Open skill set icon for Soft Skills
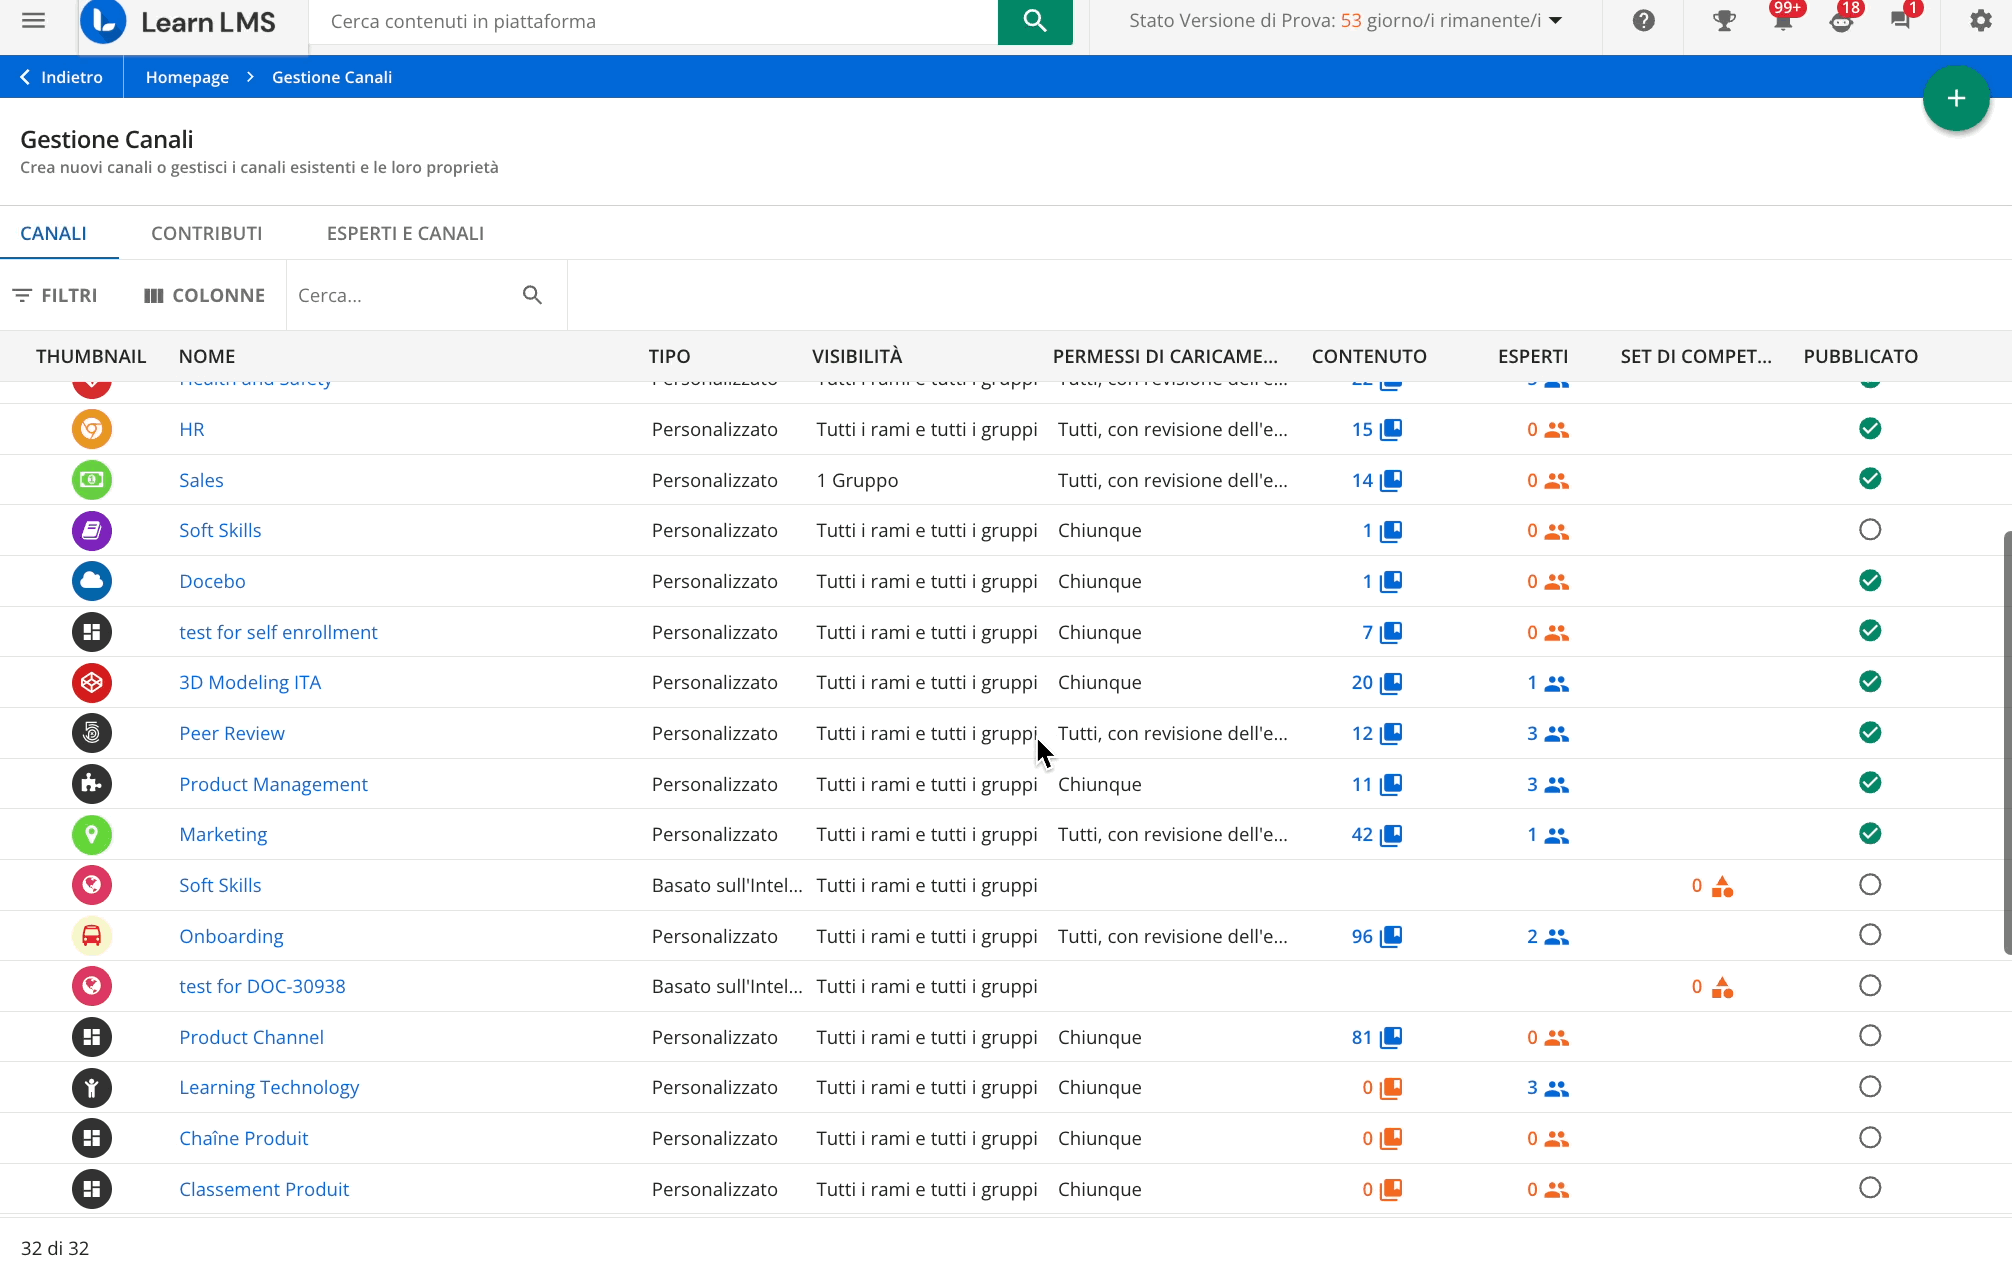 click(x=1722, y=886)
